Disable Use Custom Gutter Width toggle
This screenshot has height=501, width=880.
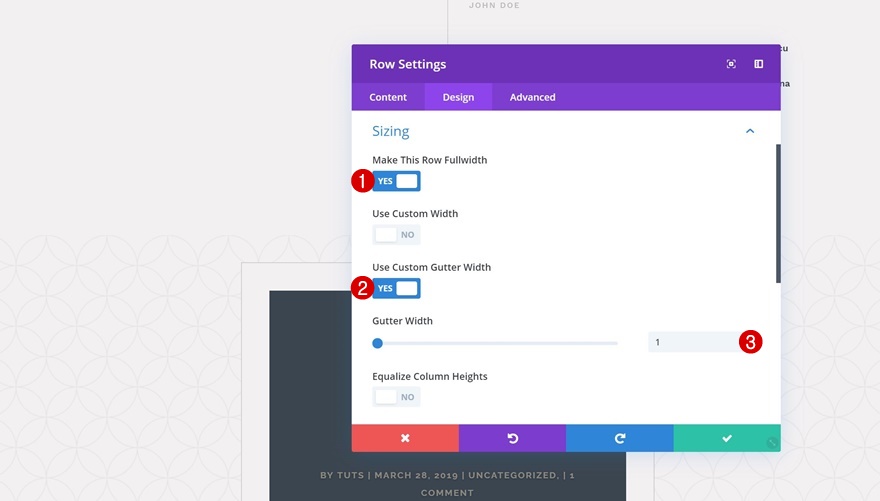pyautogui.click(x=396, y=288)
